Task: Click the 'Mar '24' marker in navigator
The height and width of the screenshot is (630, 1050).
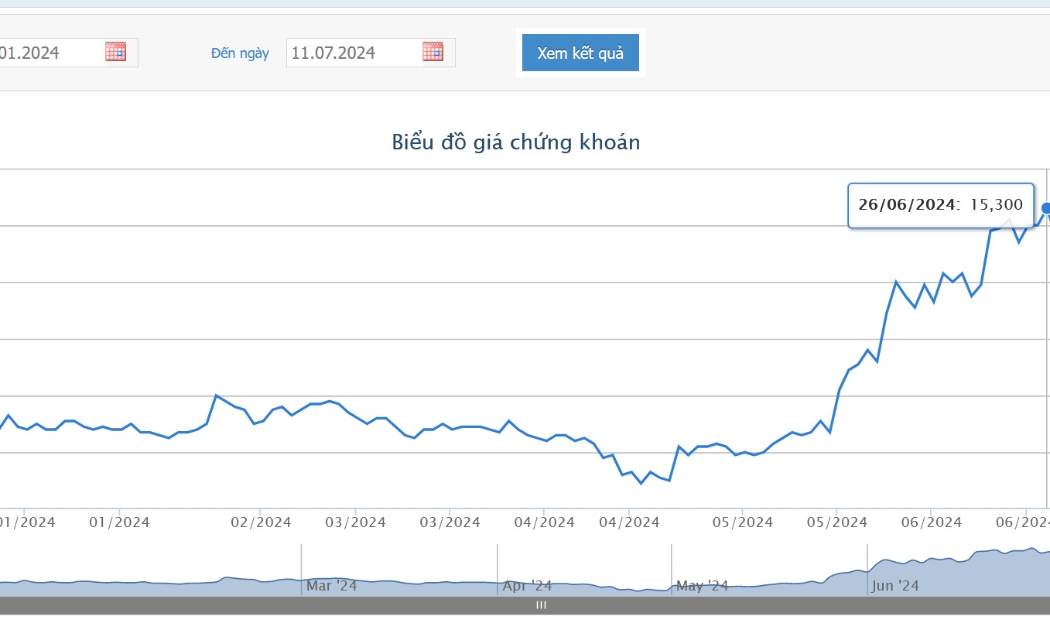Action: pos(331,586)
